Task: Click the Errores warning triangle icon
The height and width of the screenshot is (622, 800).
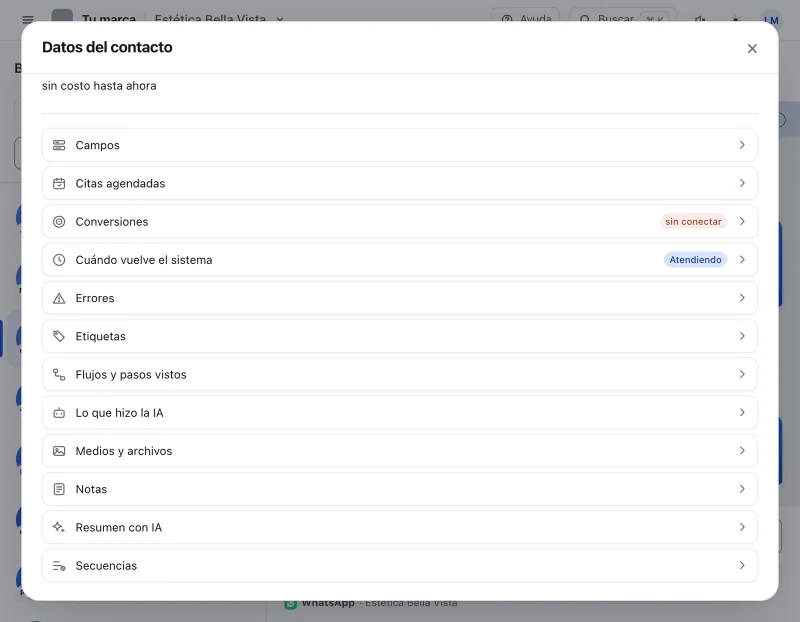Action: point(59,298)
